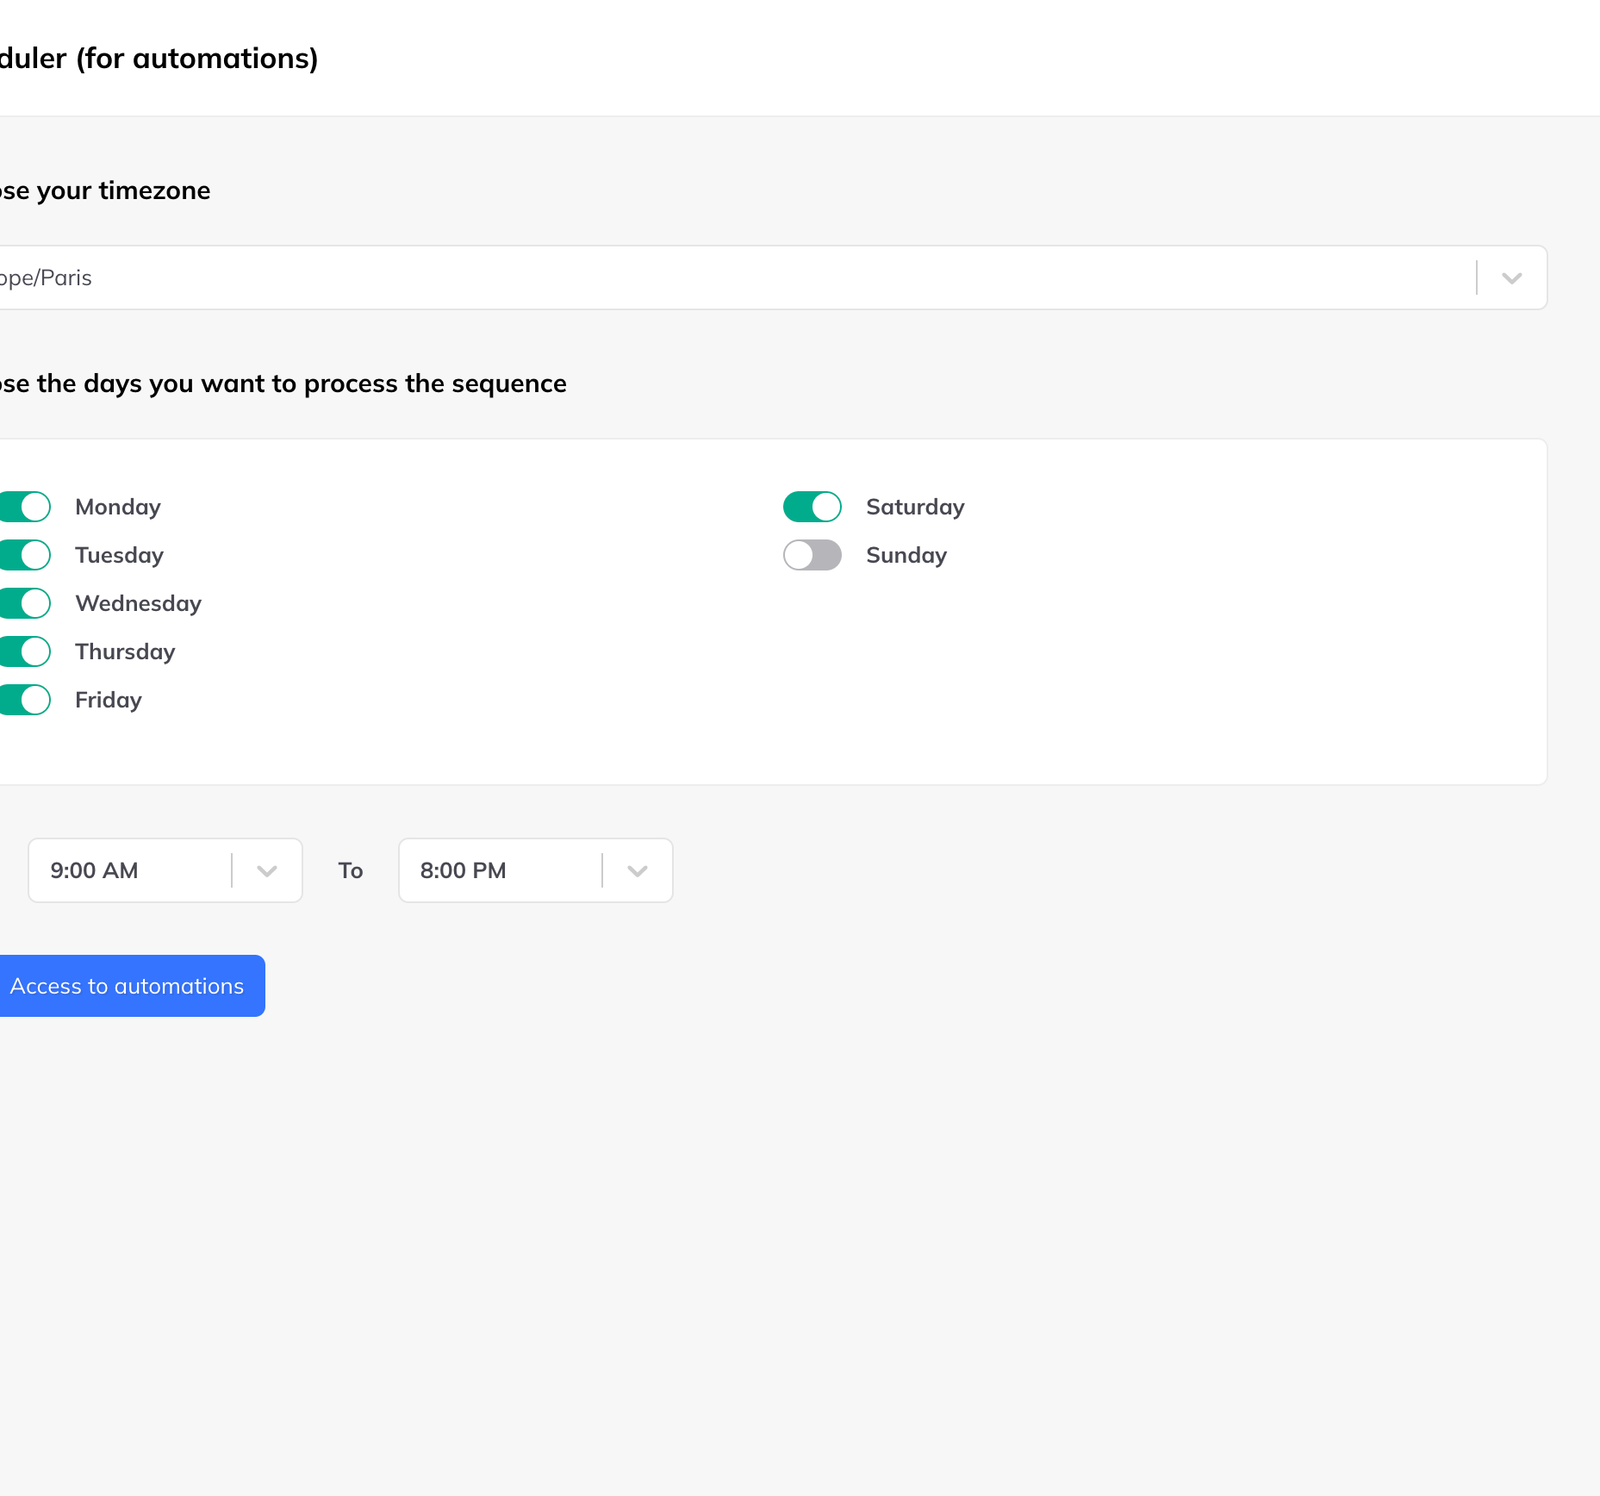The image size is (1600, 1496).
Task: Click the Wednesday label text
Action: [138, 603]
